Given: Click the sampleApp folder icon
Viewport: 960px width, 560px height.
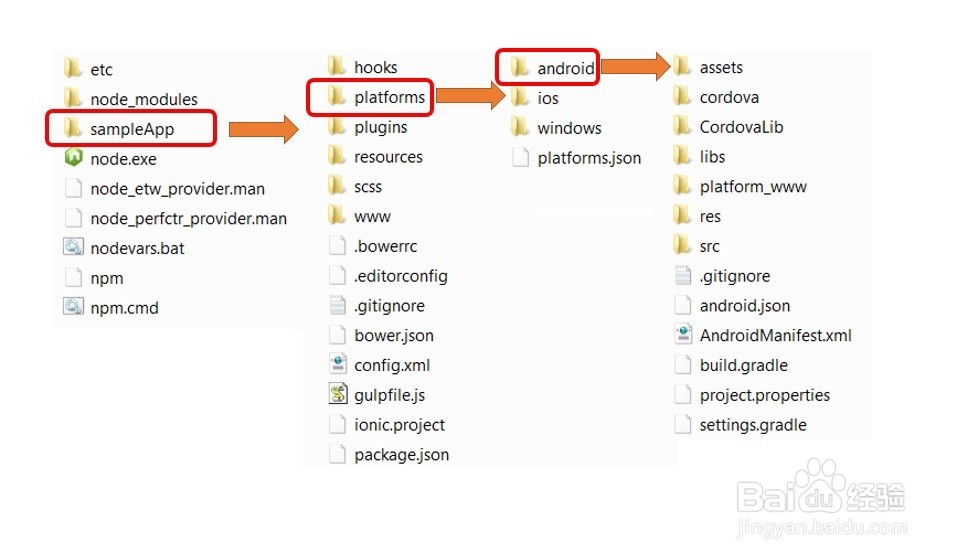Looking at the screenshot, I should click(x=73, y=129).
